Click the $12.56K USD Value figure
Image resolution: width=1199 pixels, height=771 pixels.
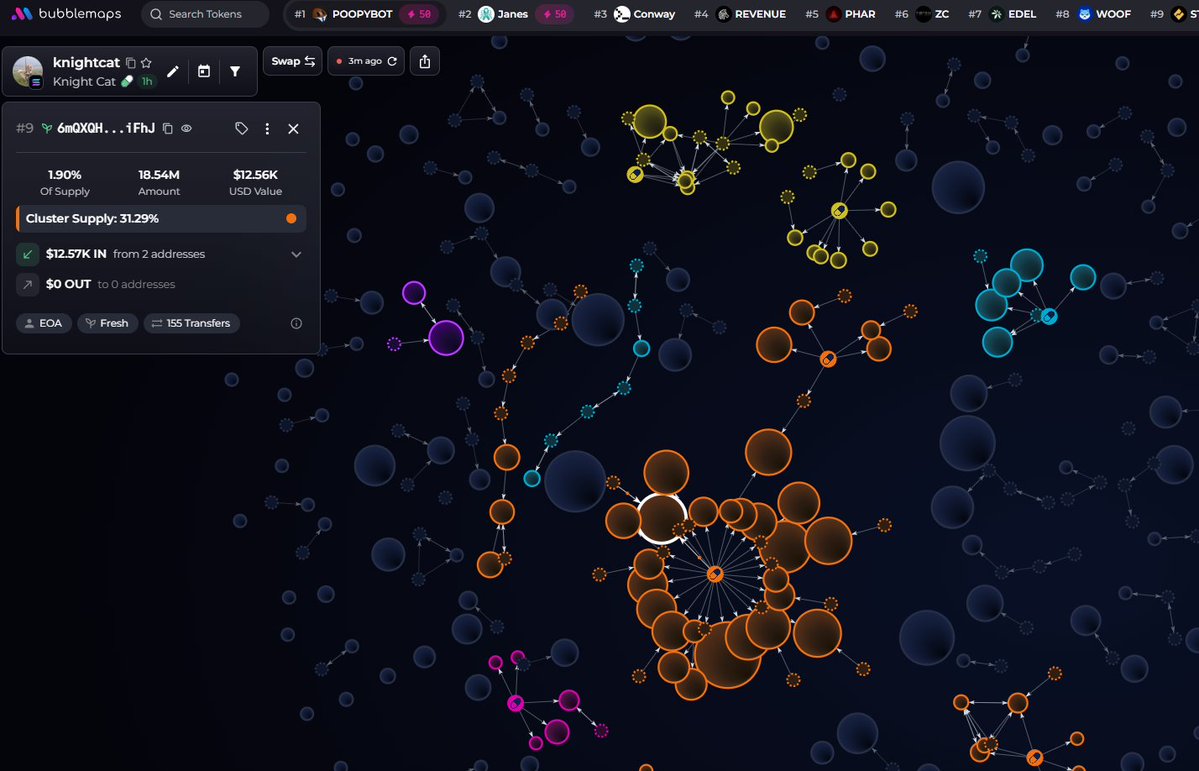pyautogui.click(x=255, y=175)
